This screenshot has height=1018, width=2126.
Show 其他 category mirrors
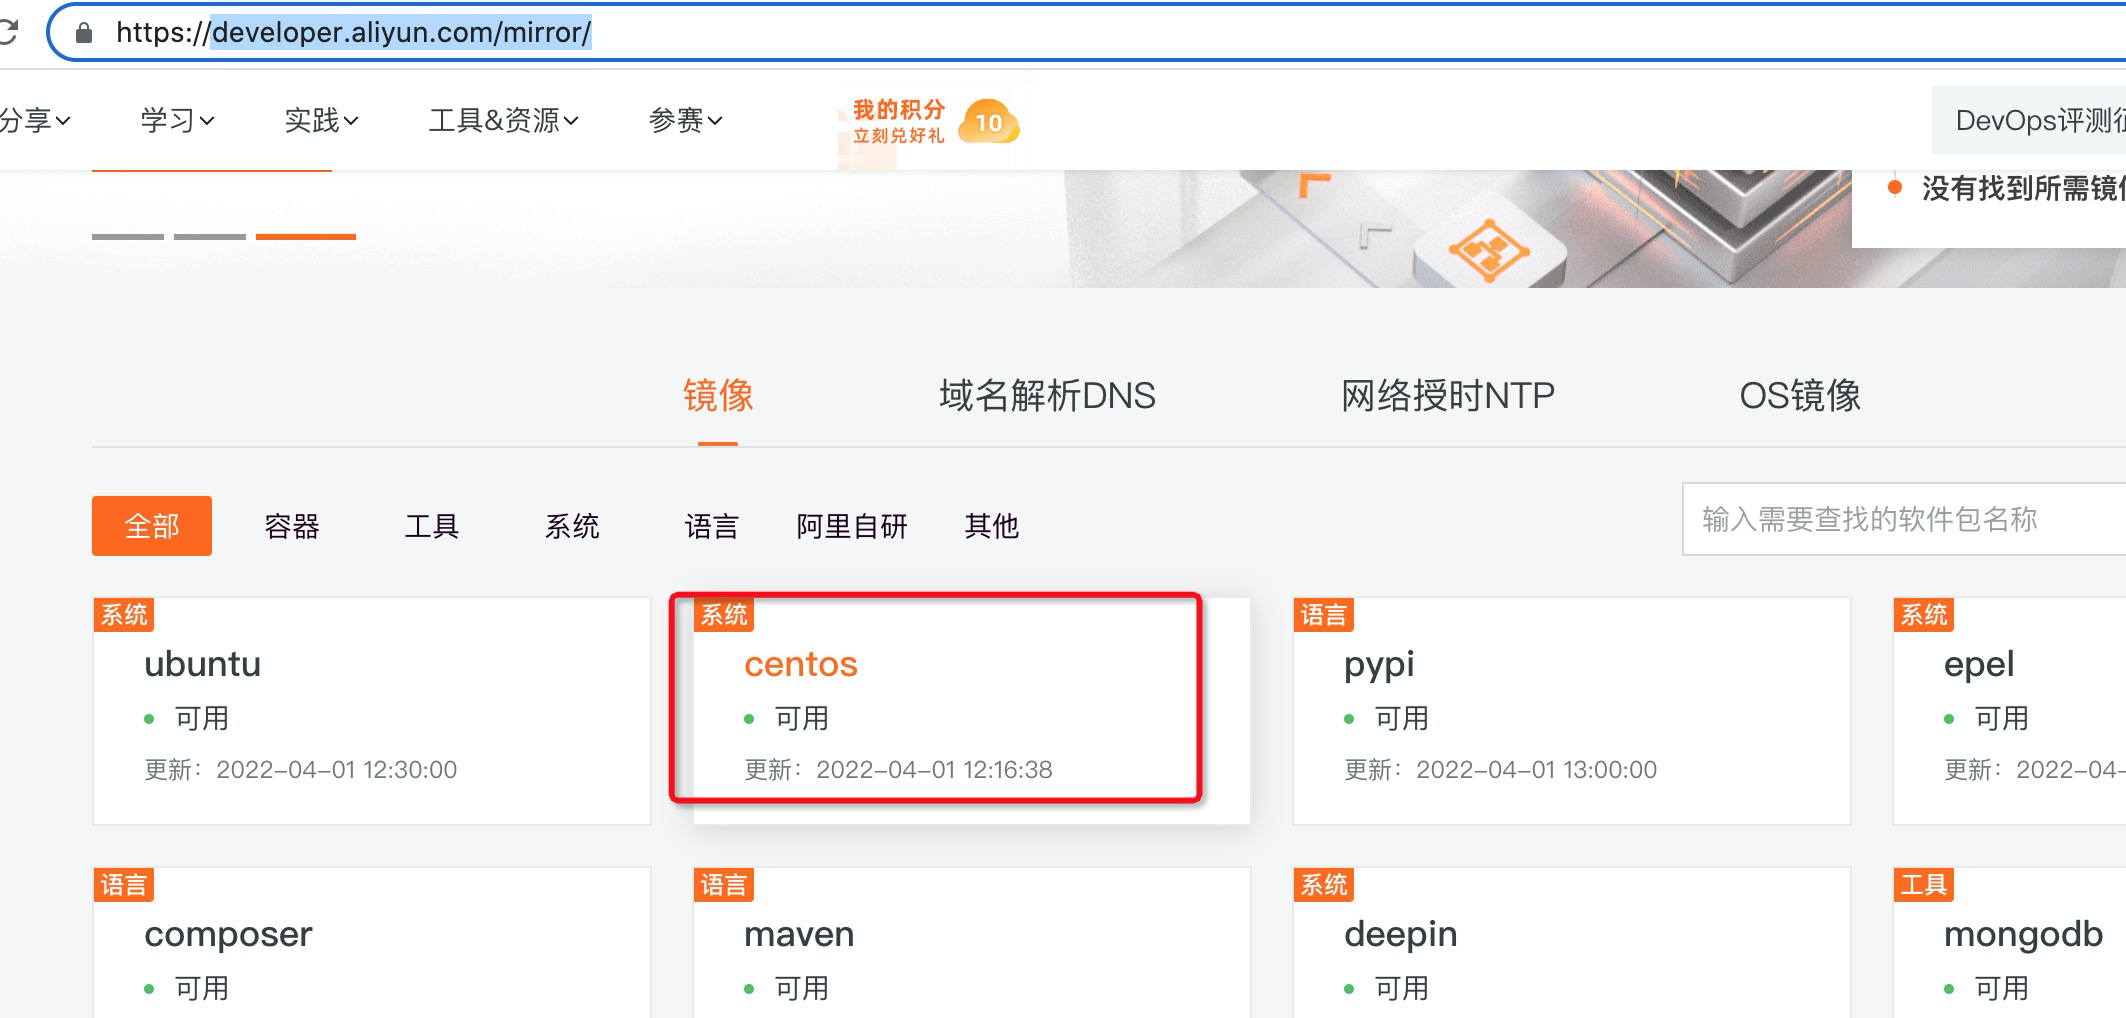tap(992, 526)
